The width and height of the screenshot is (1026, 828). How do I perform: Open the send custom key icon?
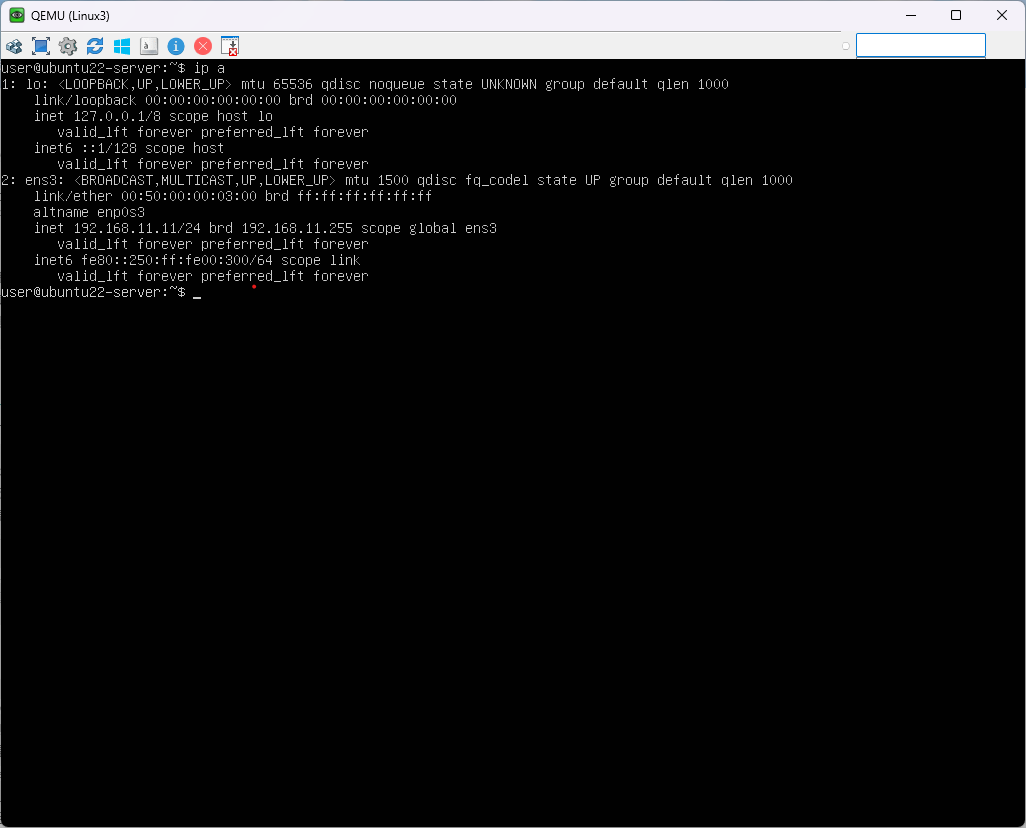click(x=149, y=46)
